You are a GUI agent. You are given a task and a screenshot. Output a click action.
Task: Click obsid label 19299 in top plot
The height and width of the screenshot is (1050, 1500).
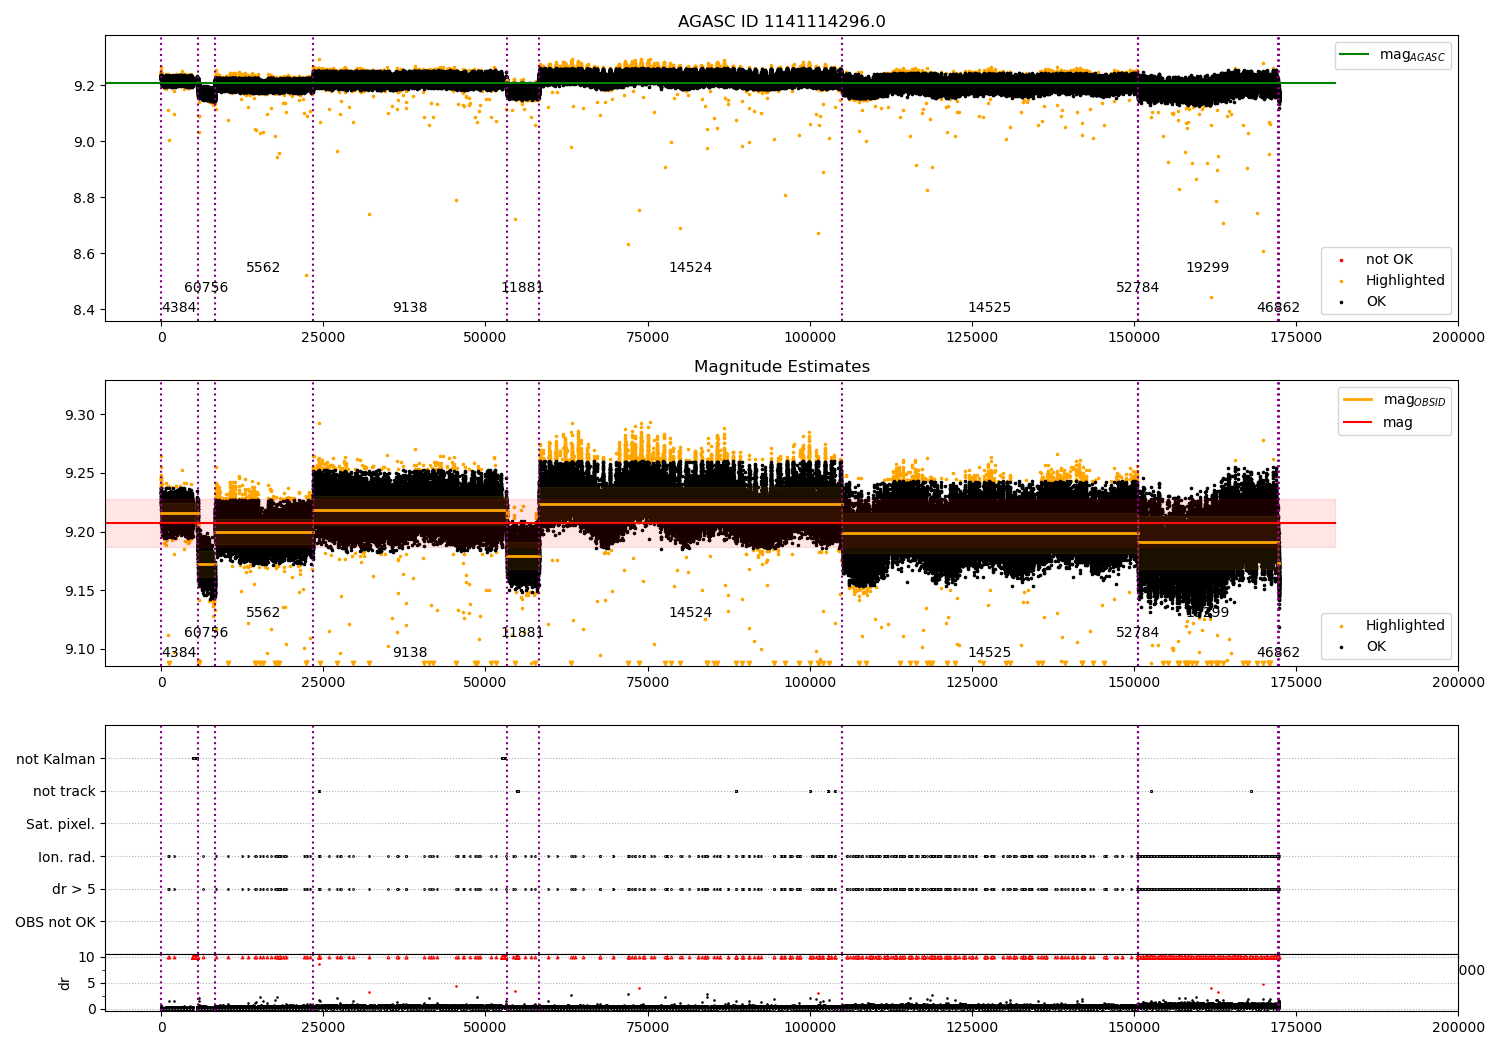pyautogui.click(x=1208, y=268)
